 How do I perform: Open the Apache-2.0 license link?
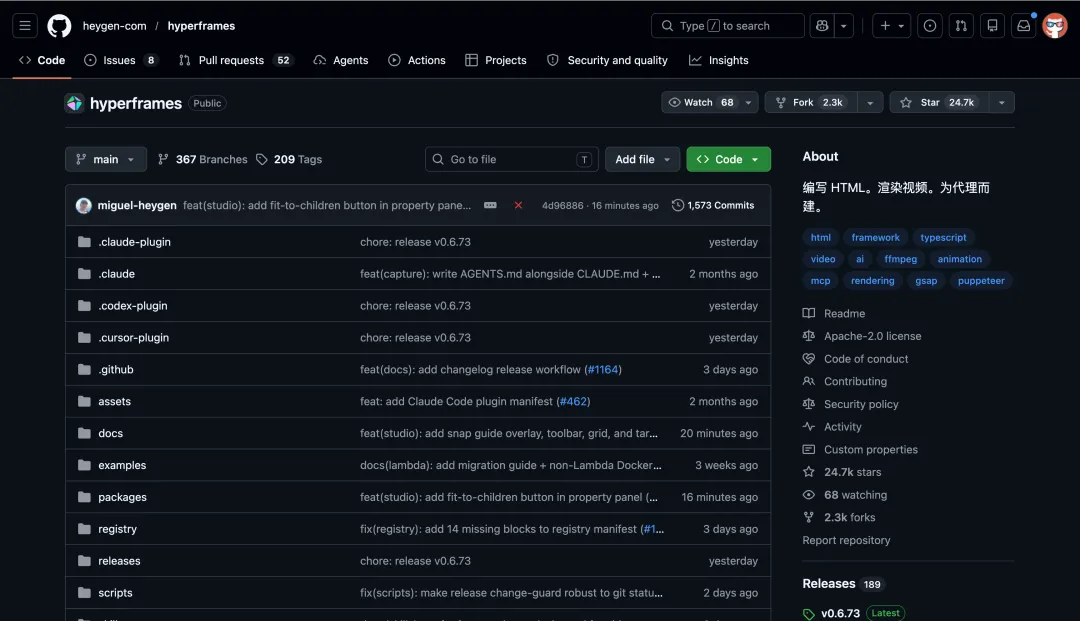pos(872,336)
